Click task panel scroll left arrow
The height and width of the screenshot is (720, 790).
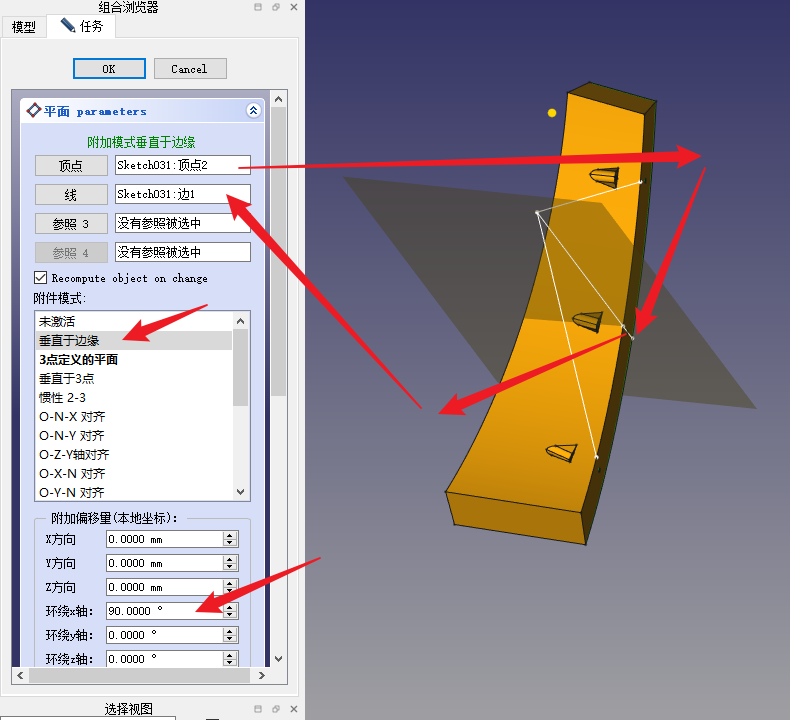tap(20, 676)
